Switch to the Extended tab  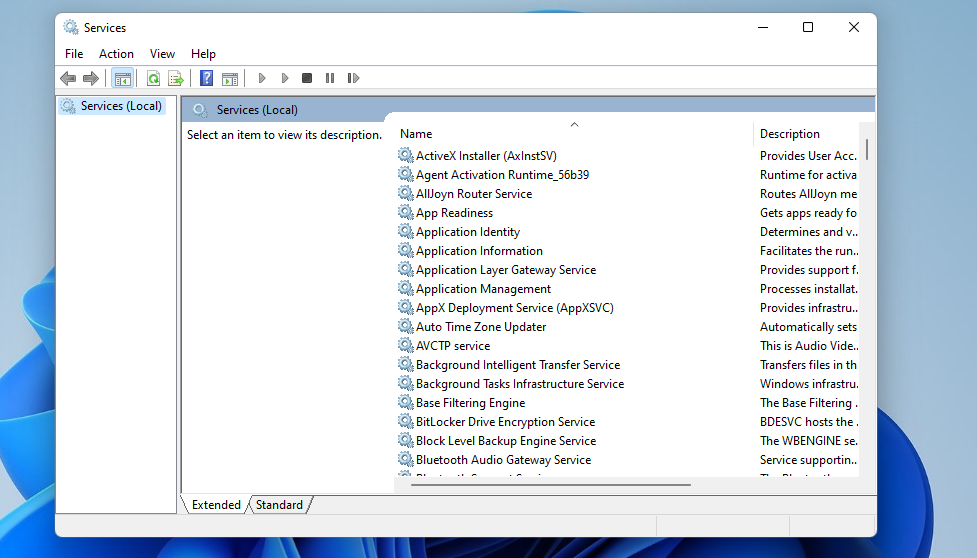[216, 504]
